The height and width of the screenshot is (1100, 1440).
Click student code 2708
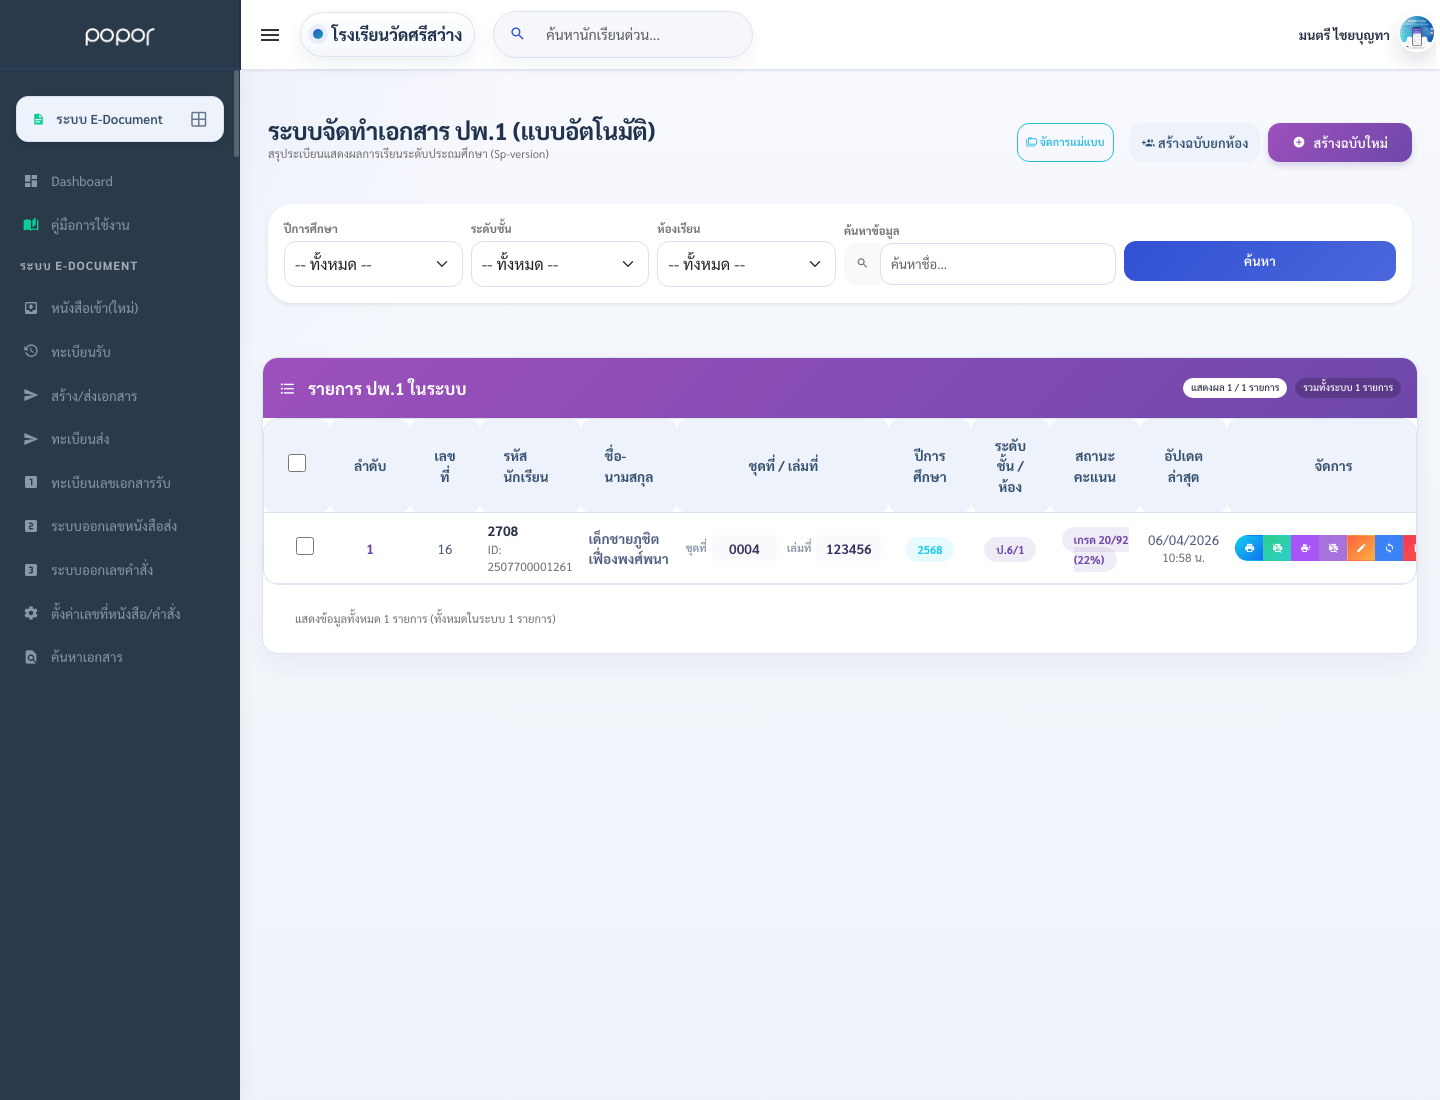503,531
